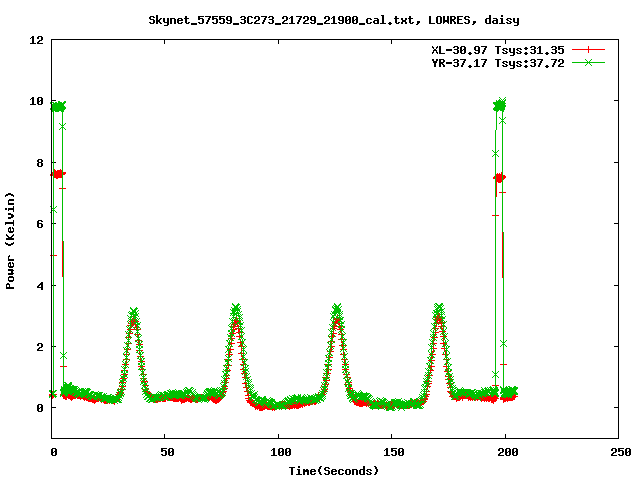The height and width of the screenshot is (480, 640).
Task: Select legend entry YR-37.17 Tsys:37.72
Action: click(x=498, y=63)
